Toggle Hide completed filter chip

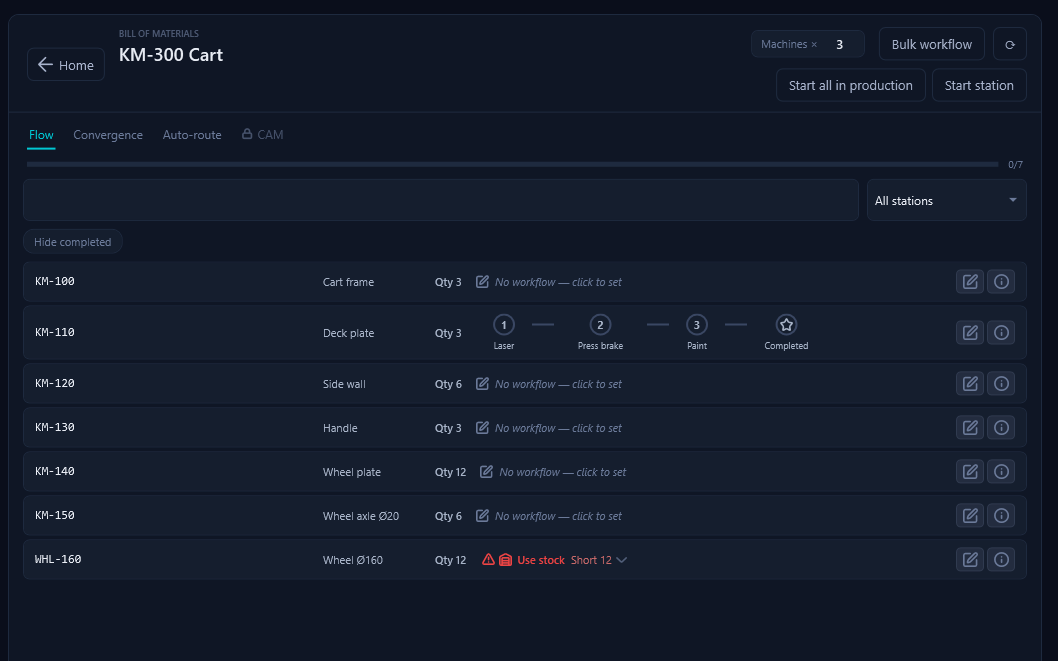[x=73, y=241]
